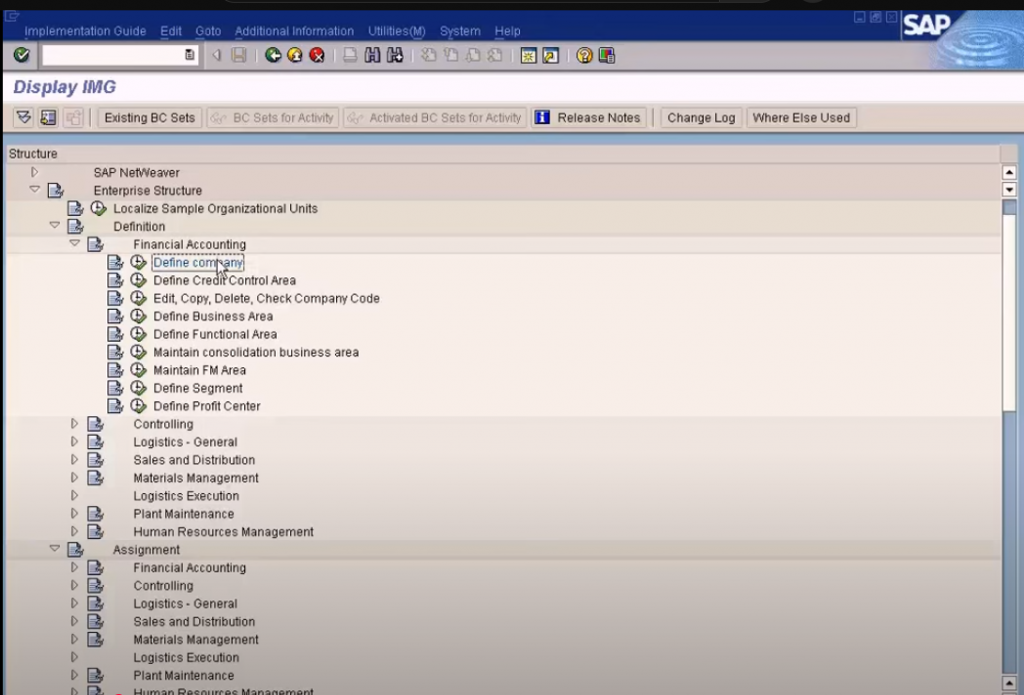Run the activity icon beside Define company
Screen dimensions: 1024x695
[x=138, y=262]
